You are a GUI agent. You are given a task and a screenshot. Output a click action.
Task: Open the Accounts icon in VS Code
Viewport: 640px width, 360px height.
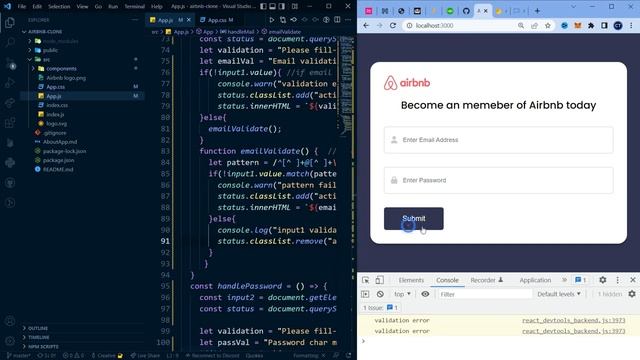pyautogui.click(x=10, y=322)
